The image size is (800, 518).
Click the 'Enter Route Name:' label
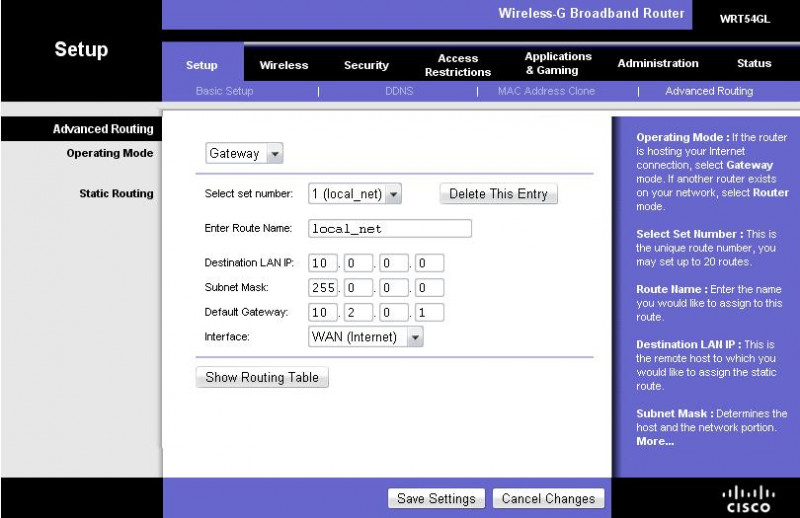pos(248,228)
